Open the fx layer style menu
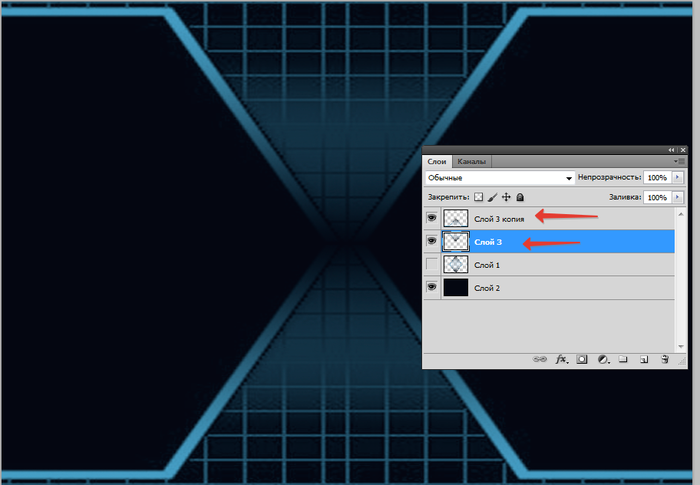Image resolution: width=700 pixels, height=485 pixels. tap(562, 359)
